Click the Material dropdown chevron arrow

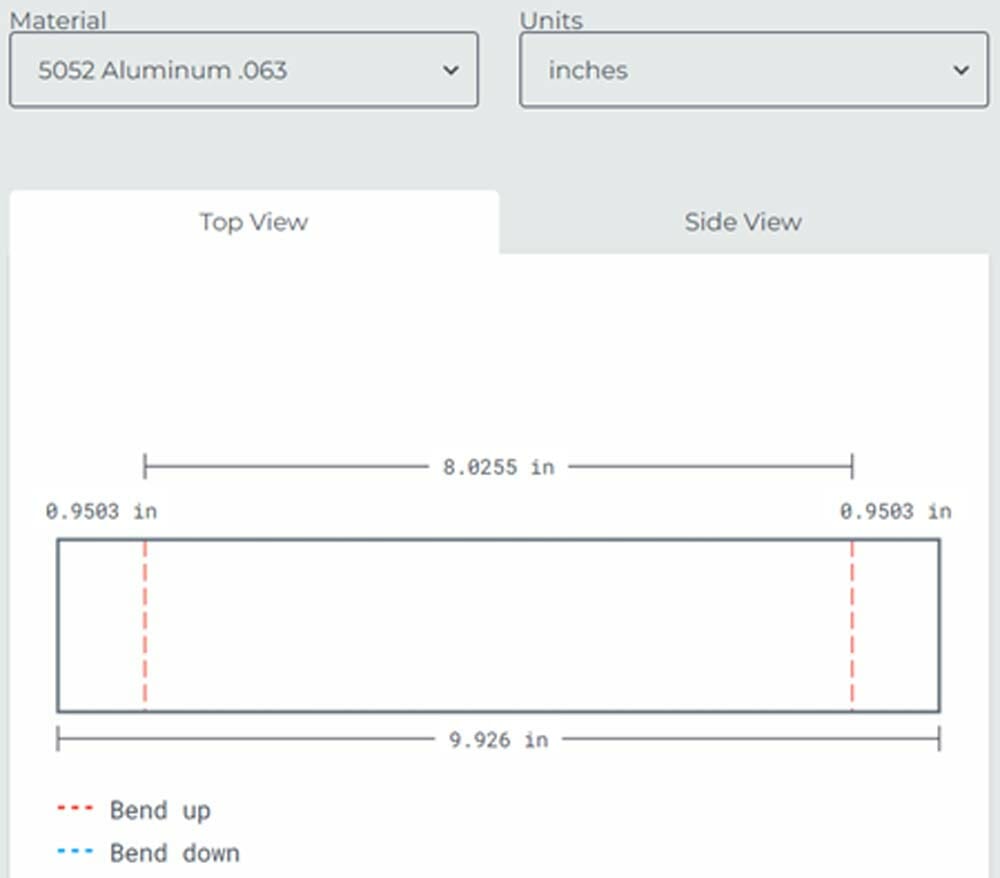tap(452, 70)
